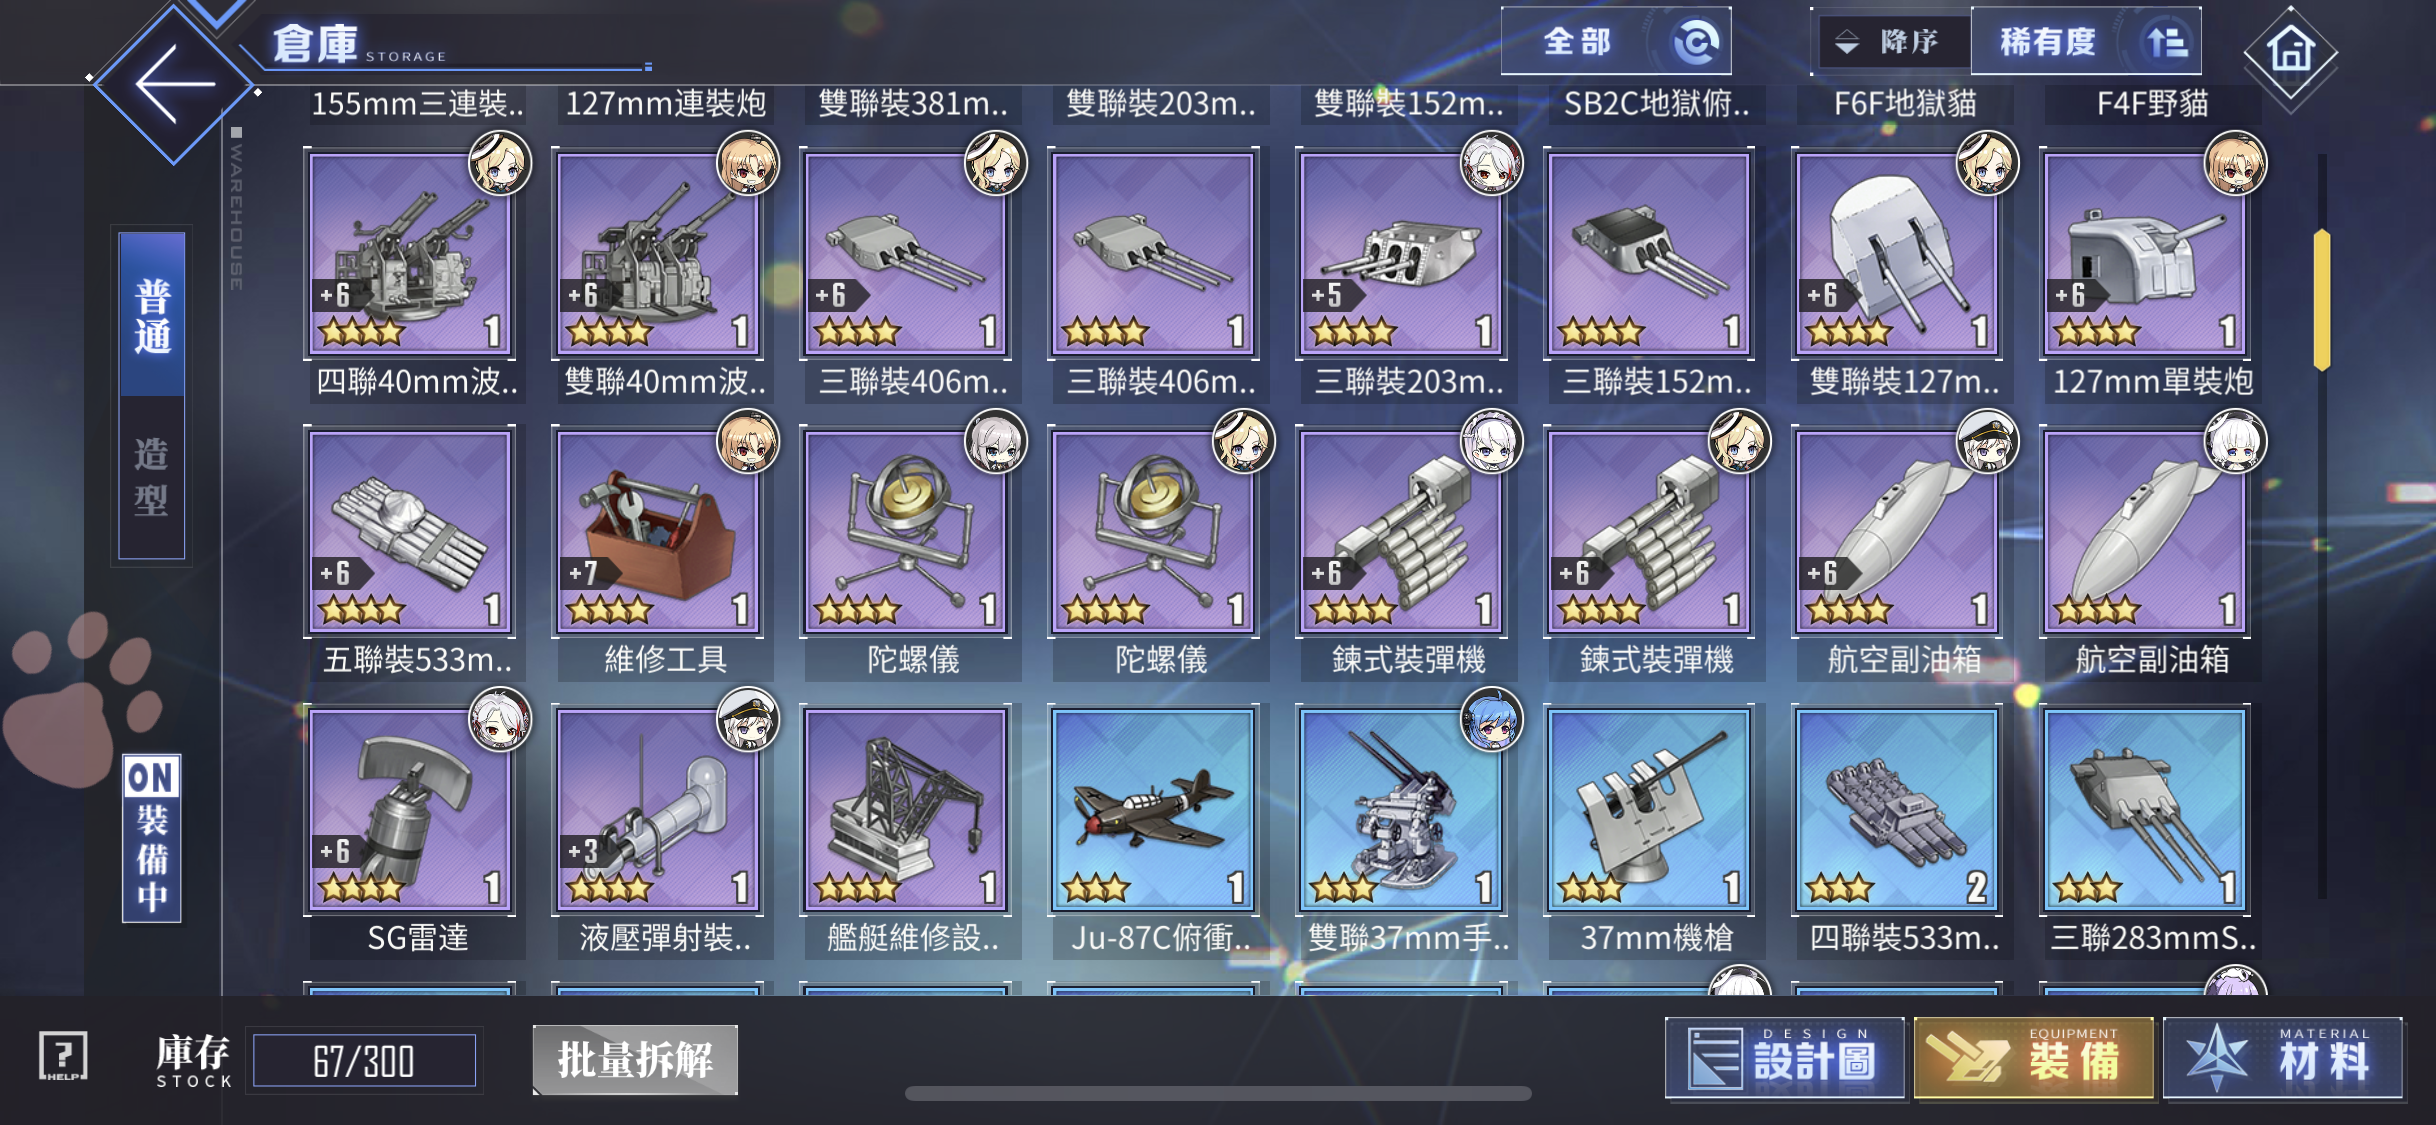This screenshot has width=2436, height=1125.
Task: Click the 批量拆解 bulk dismantle button
Action: (635, 1059)
